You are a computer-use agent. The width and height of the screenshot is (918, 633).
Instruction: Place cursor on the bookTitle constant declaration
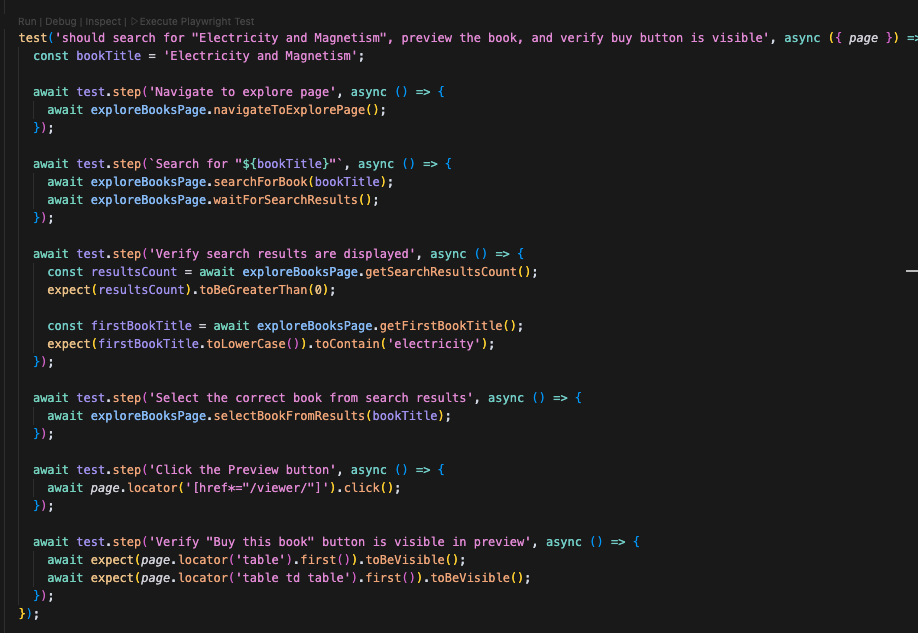coord(108,56)
